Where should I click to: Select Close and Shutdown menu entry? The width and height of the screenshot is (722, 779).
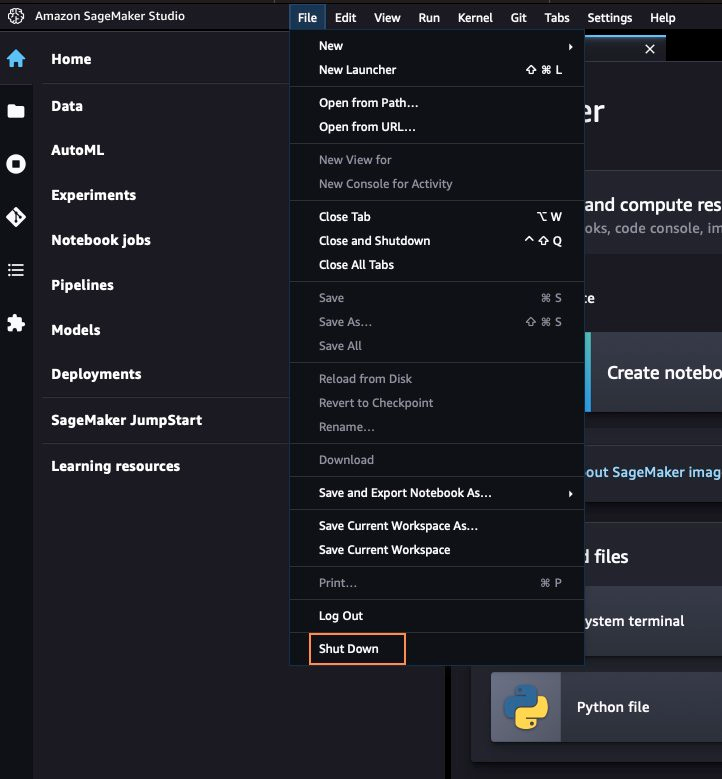coord(437,240)
